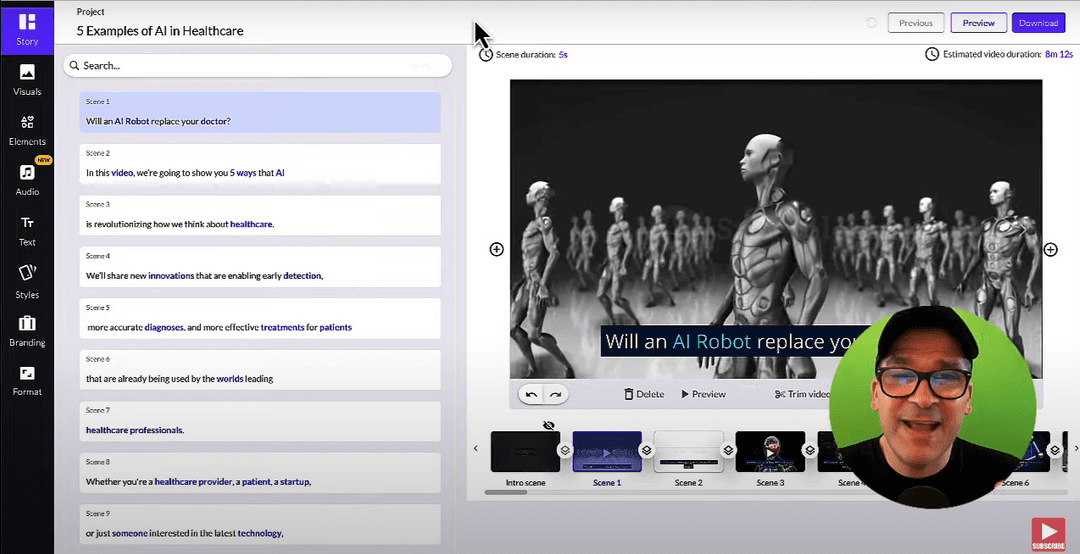The height and width of the screenshot is (554, 1080).
Task: Click the Preview button at top
Action: (978, 23)
